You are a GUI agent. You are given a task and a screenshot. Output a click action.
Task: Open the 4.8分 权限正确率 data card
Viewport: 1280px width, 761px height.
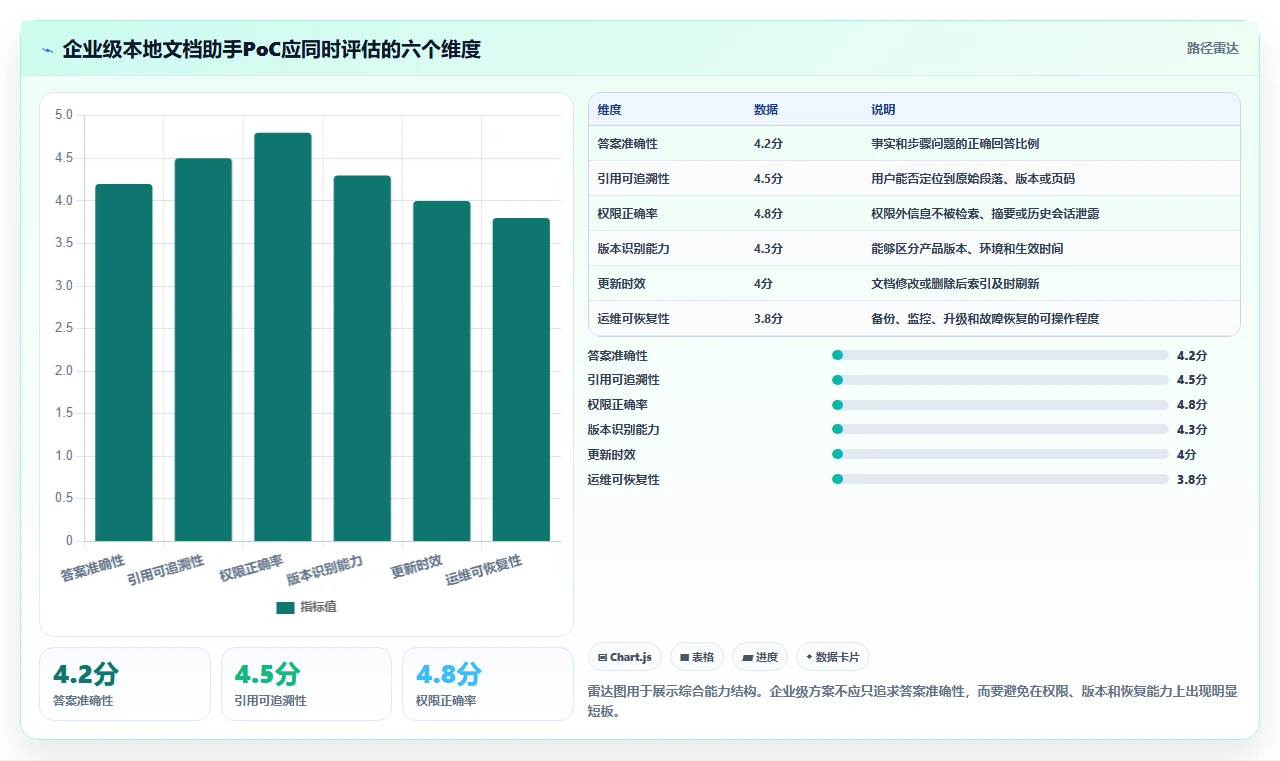click(x=487, y=684)
